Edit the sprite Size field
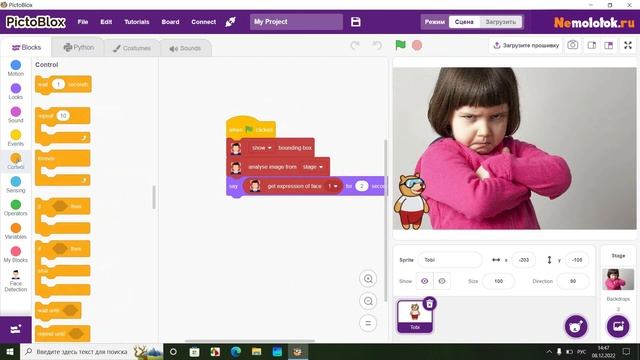 tap(498, 281)
